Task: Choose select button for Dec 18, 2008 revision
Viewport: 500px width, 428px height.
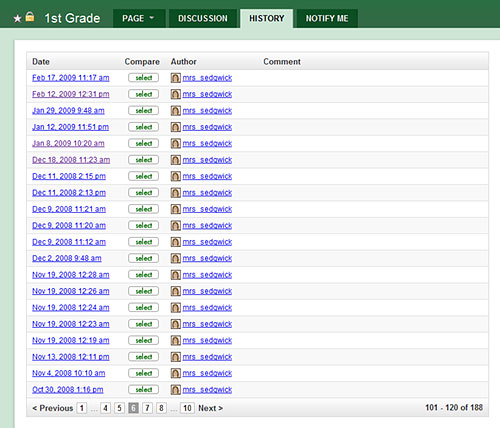Action: point(143,160)
